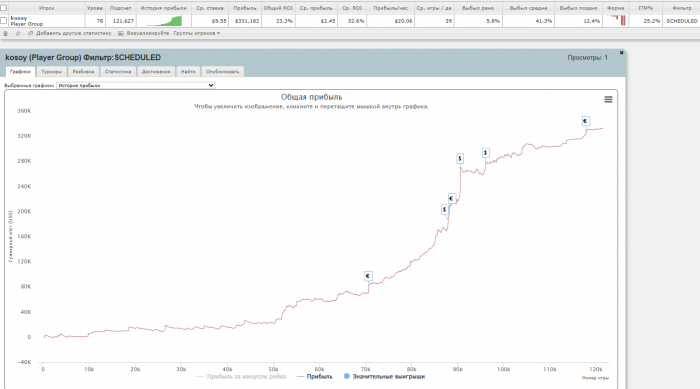The height and width of the screenshot is (389, 700).
Task: Click the Визуализируйте link
Action: pyautogui.click(x=148, y=33)
